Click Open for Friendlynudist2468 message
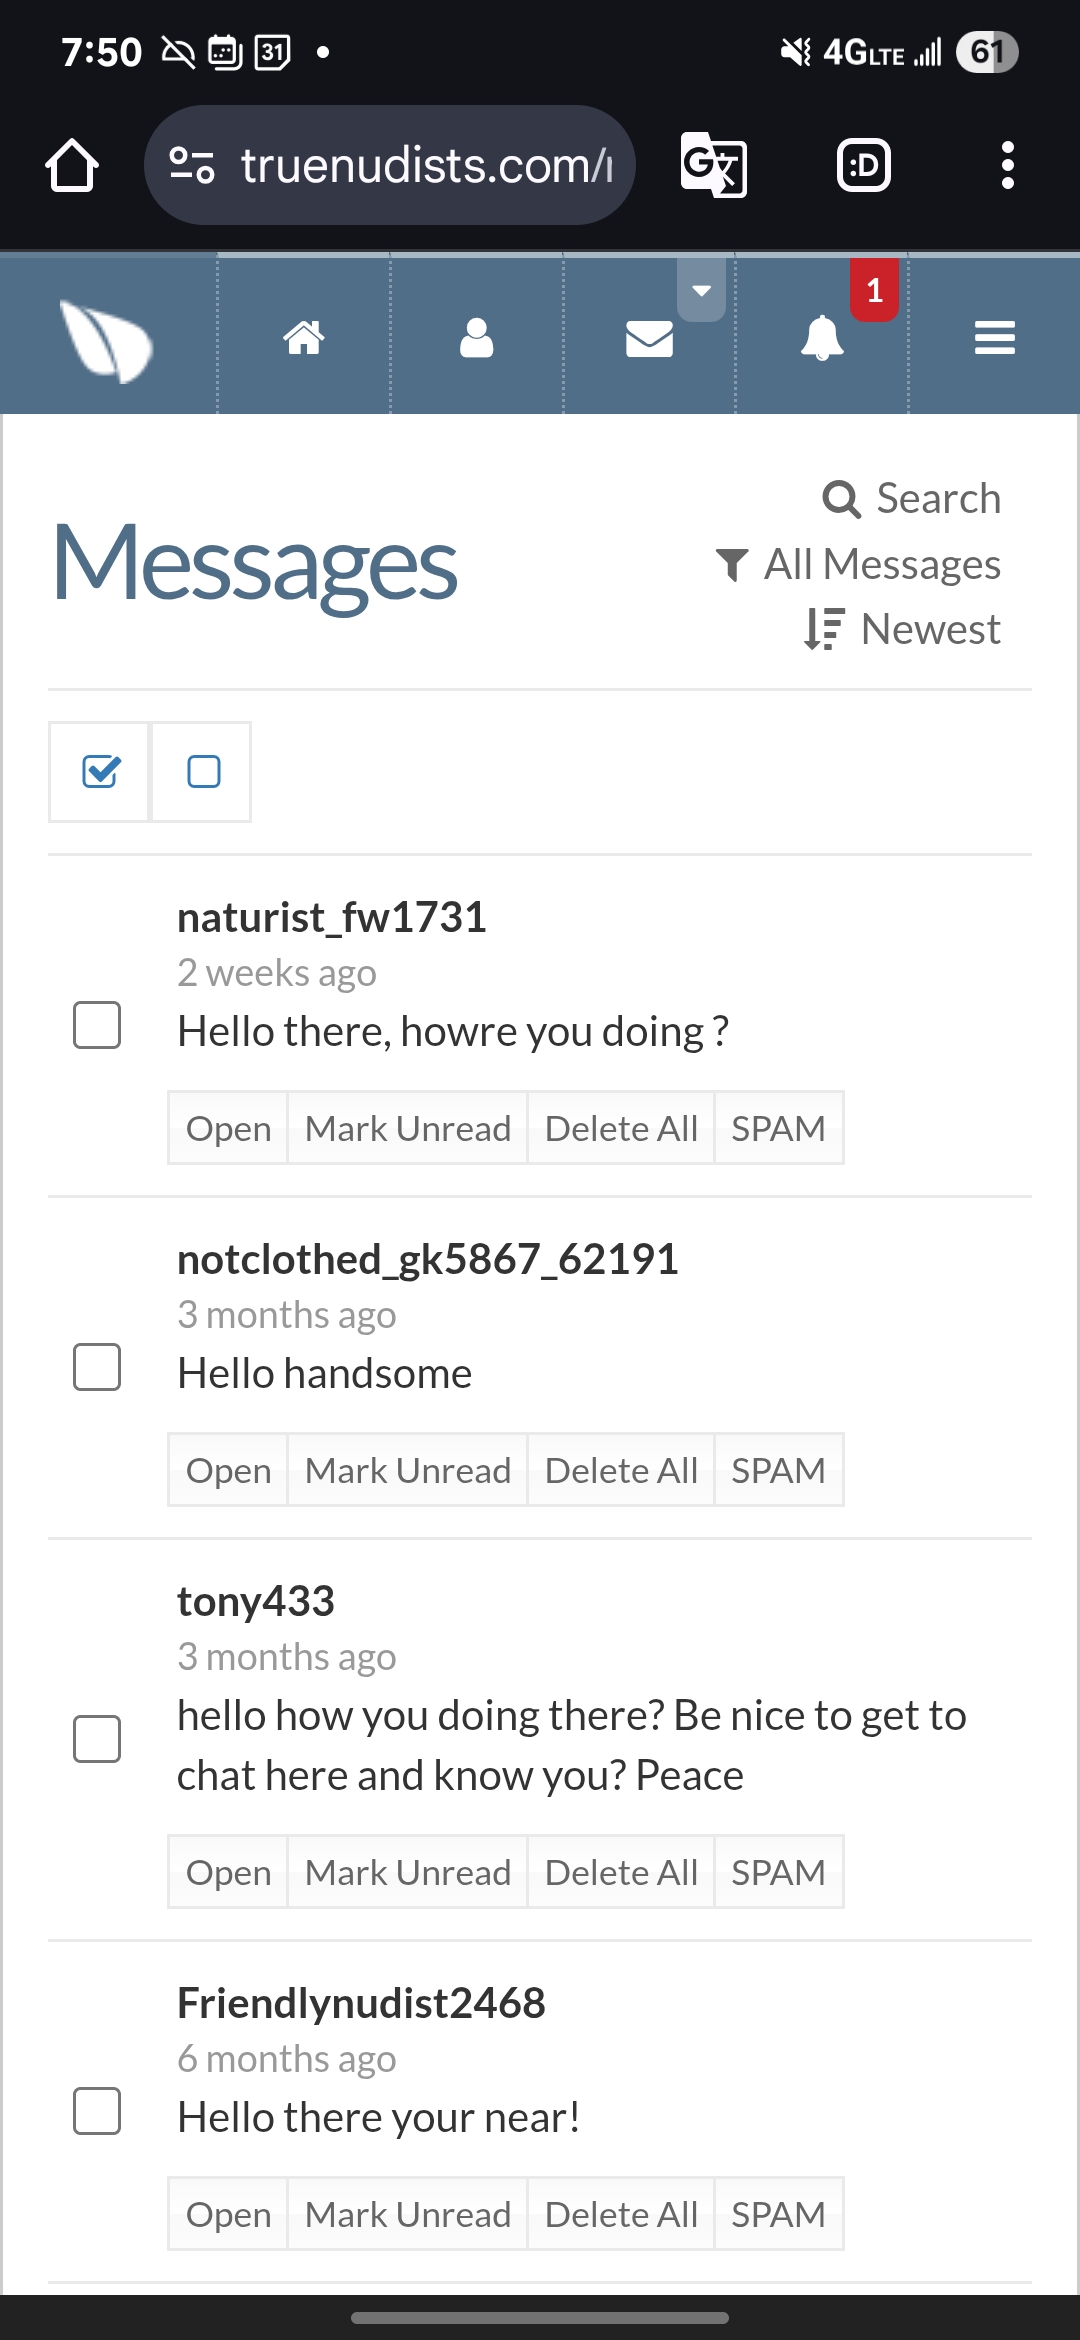This screenshot has width=1080, height=2340. pos(228,2214)
